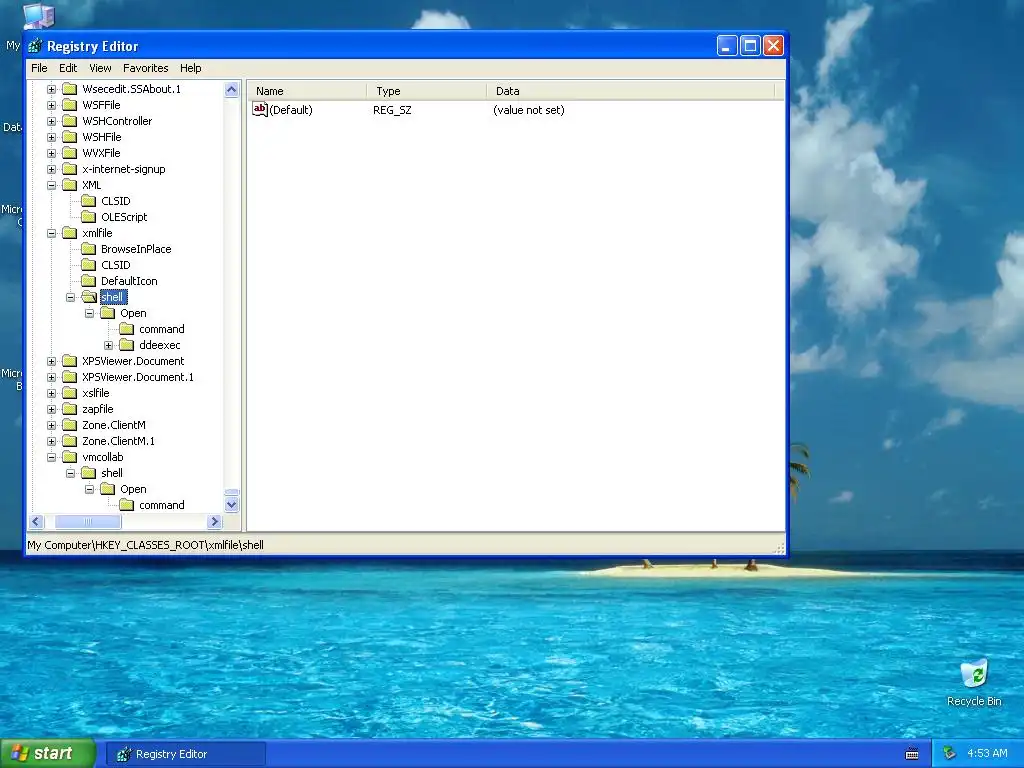Select the XPSViewer.Document.1 folder icon
This screenshot has width=1024, height=768.
69,377
